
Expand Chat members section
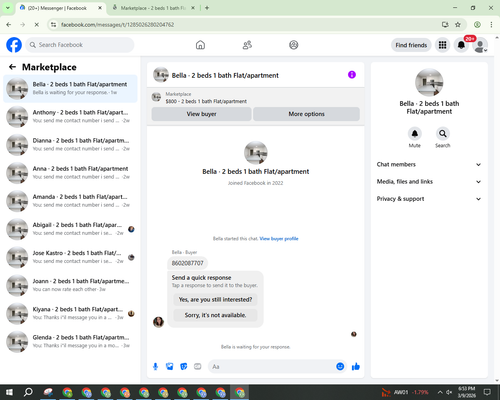click(x=429, y=164)
